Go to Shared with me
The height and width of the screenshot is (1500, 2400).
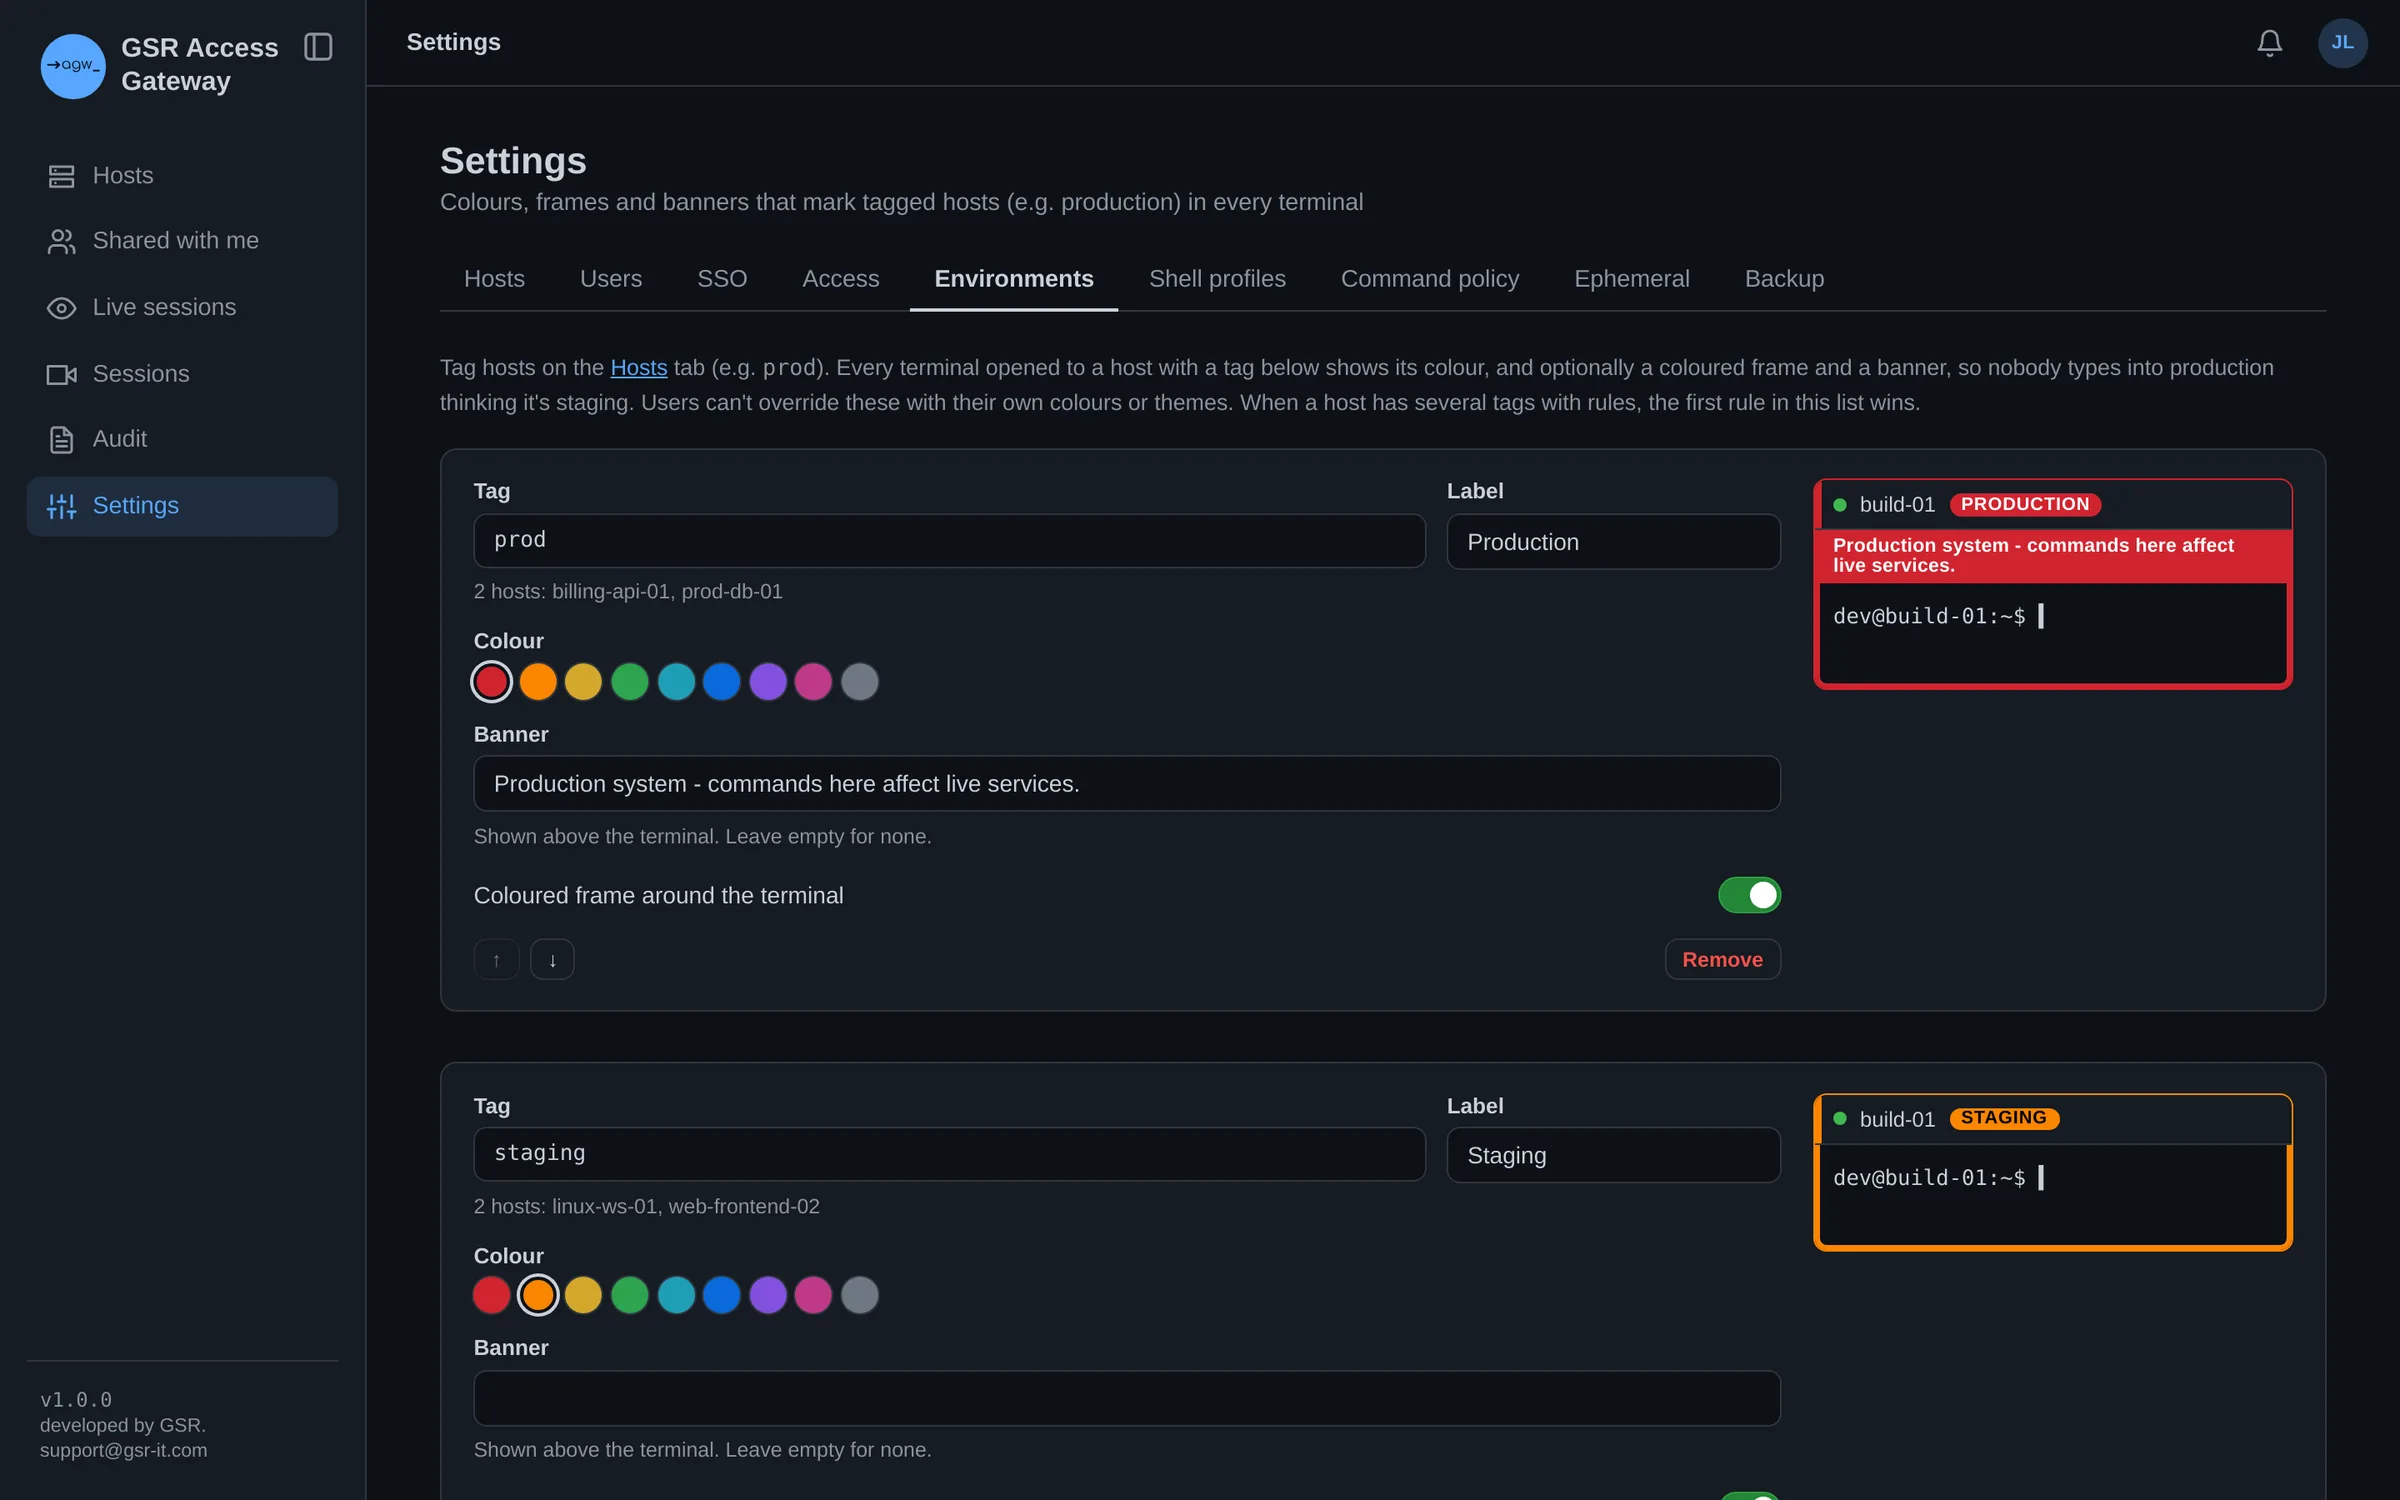(x=182, y=241)
